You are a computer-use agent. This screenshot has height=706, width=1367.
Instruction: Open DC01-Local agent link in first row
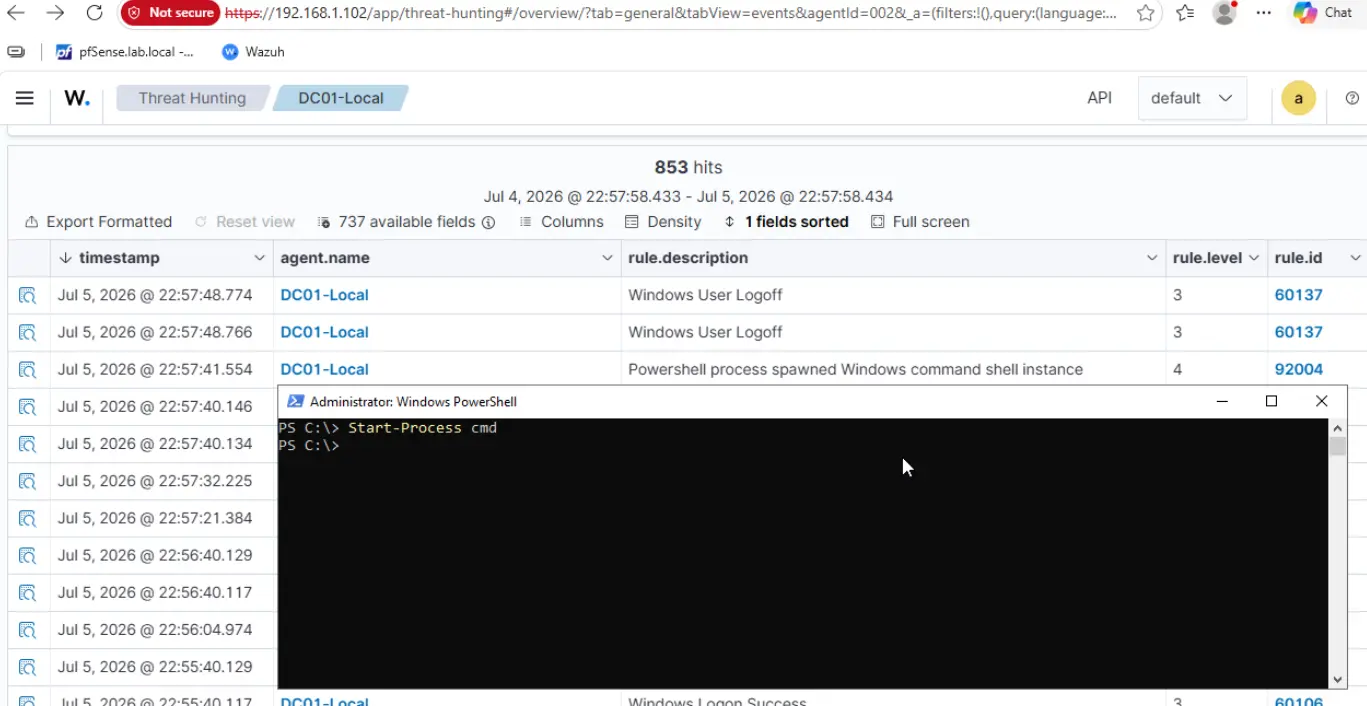324,295
